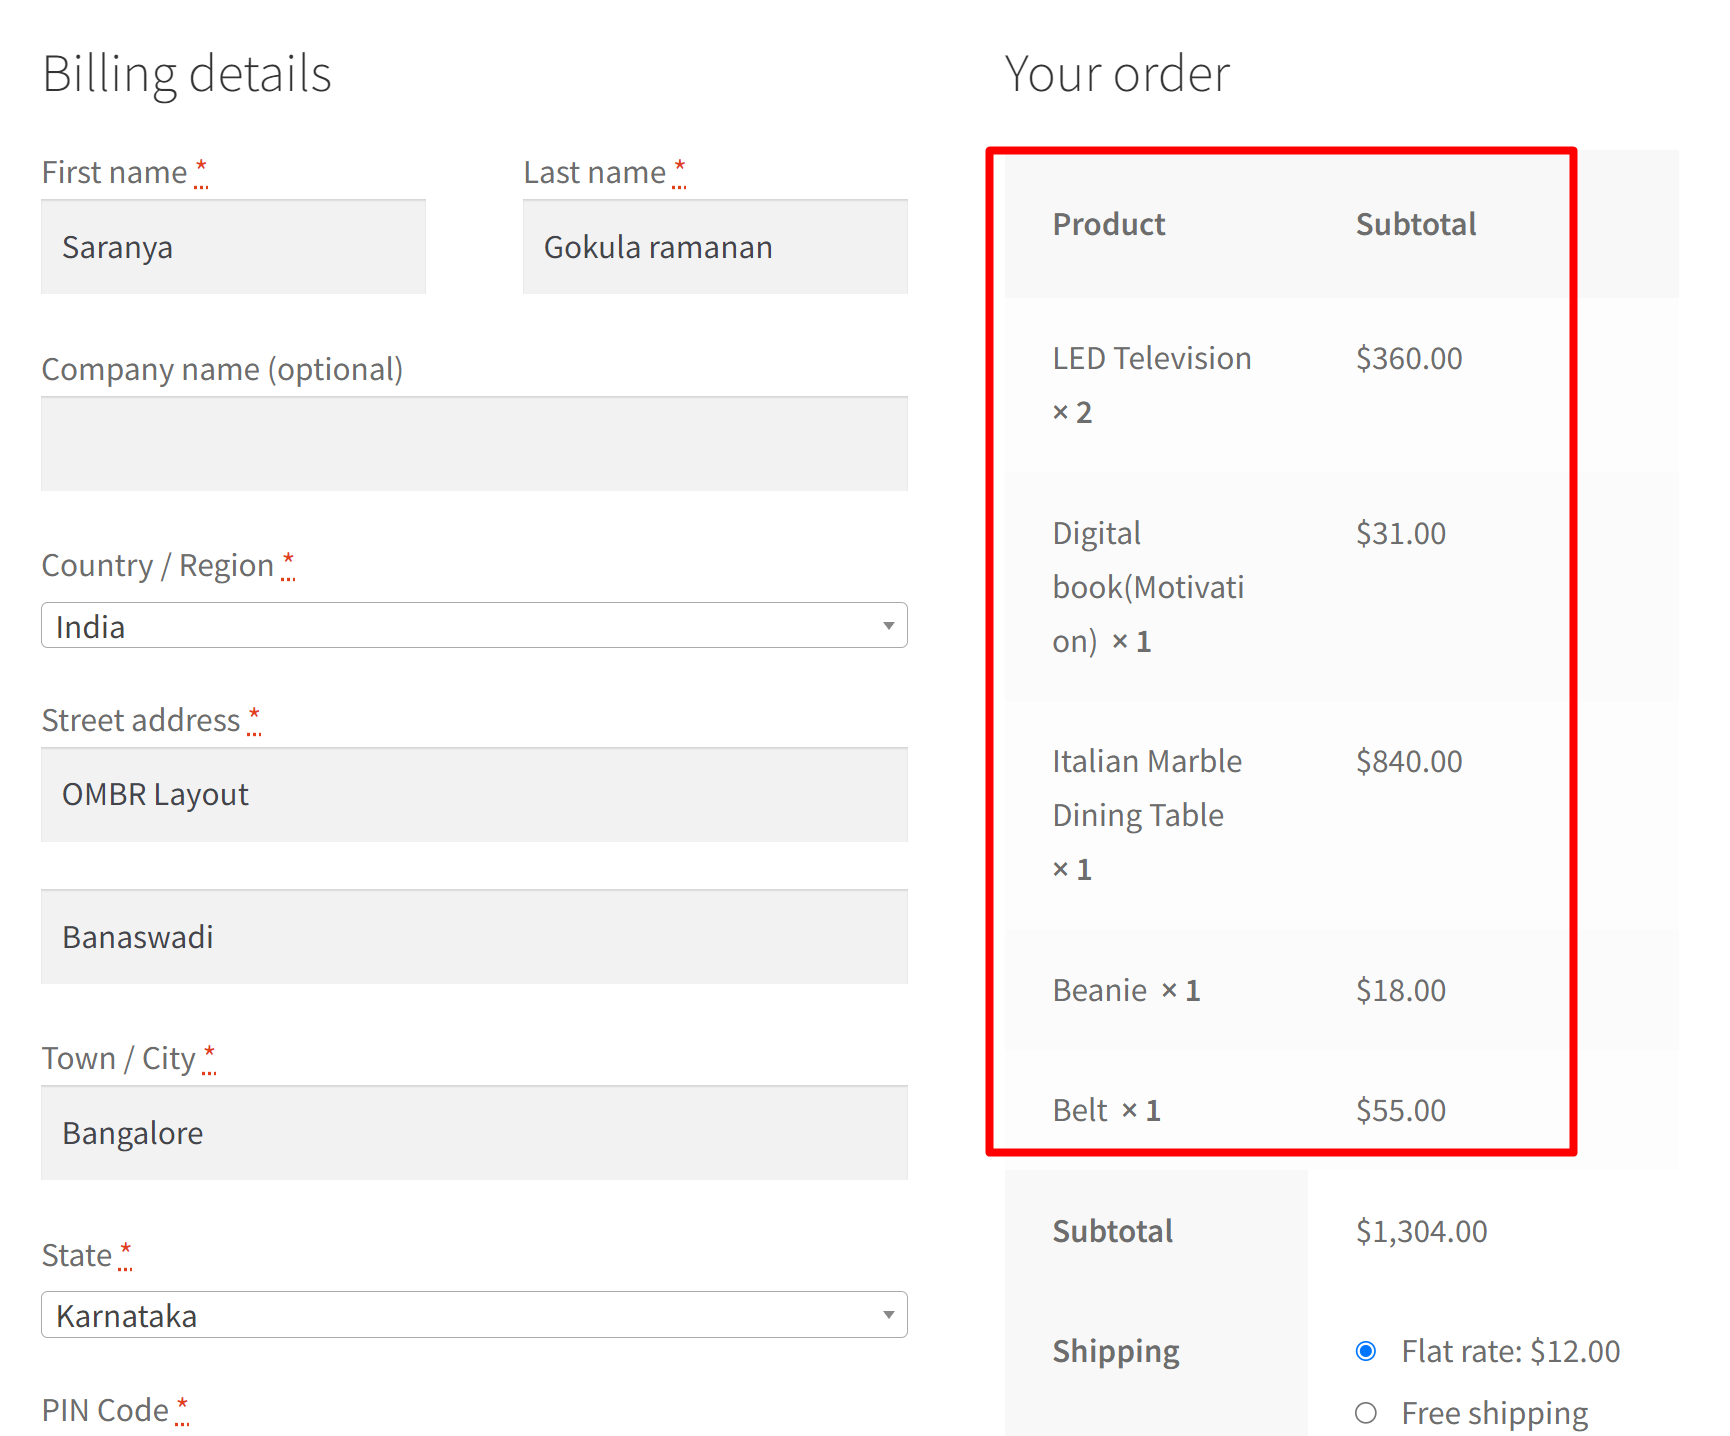Click the Your order heading
Screen dimensions: 1730x1436
1116,72
